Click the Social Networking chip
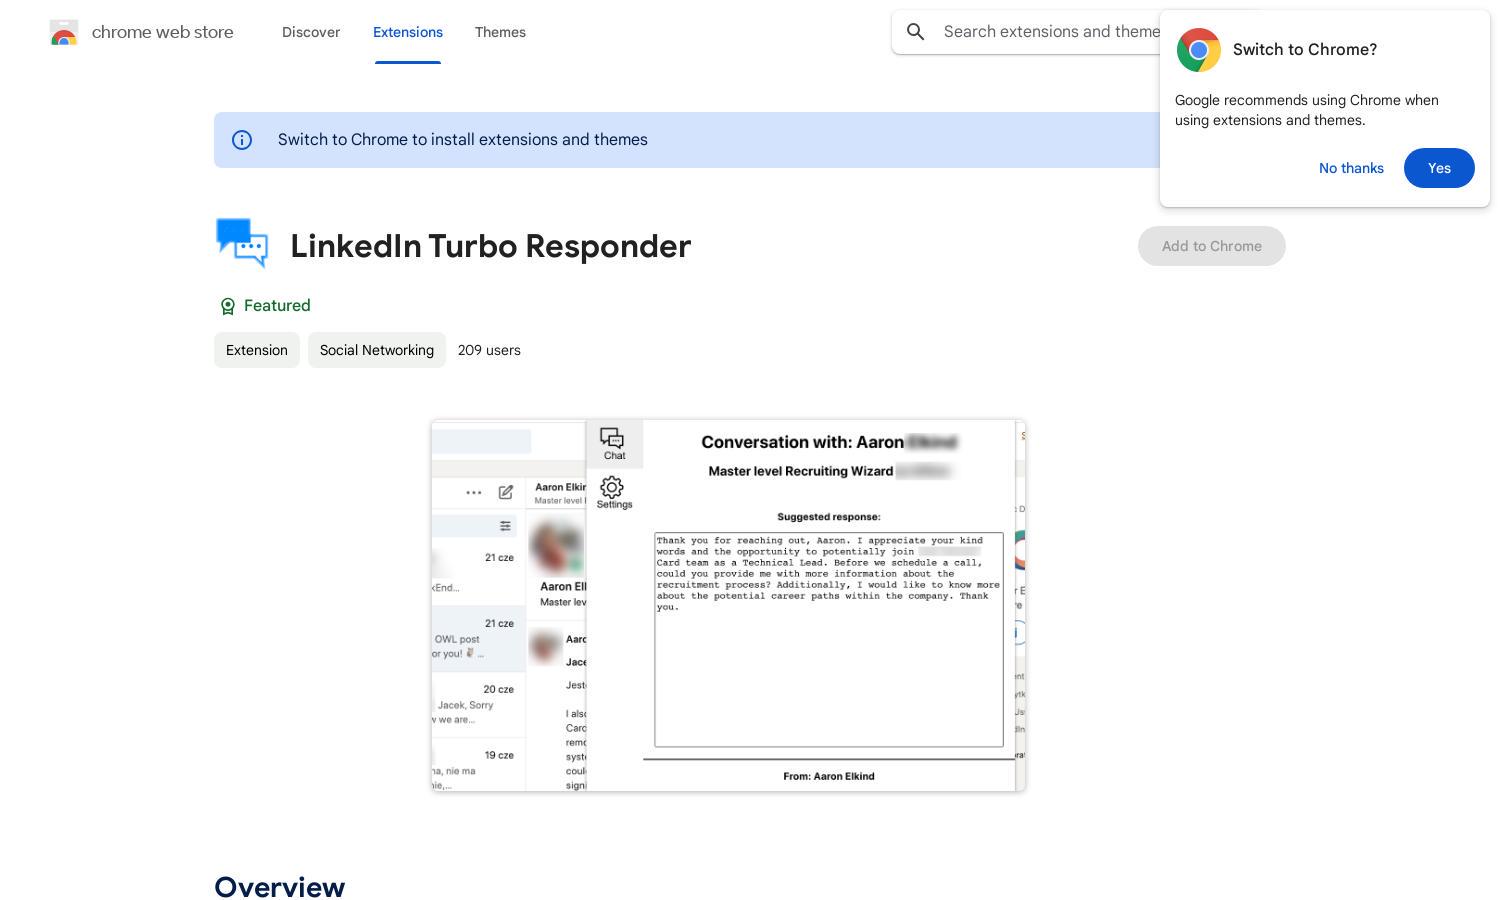 point(377,350)
